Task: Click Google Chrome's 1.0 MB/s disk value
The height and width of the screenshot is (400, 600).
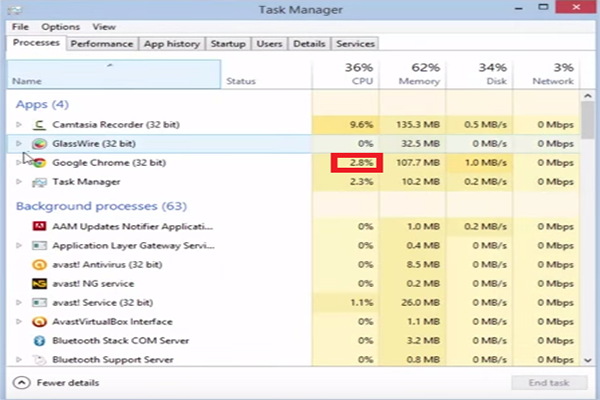Action: coord(485,163)
